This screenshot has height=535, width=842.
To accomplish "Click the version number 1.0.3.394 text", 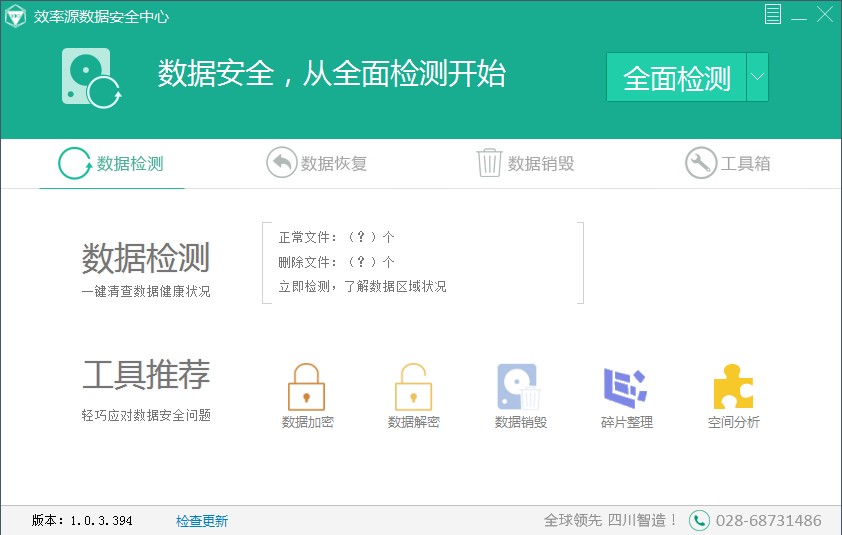I will [x=100, y=521].
